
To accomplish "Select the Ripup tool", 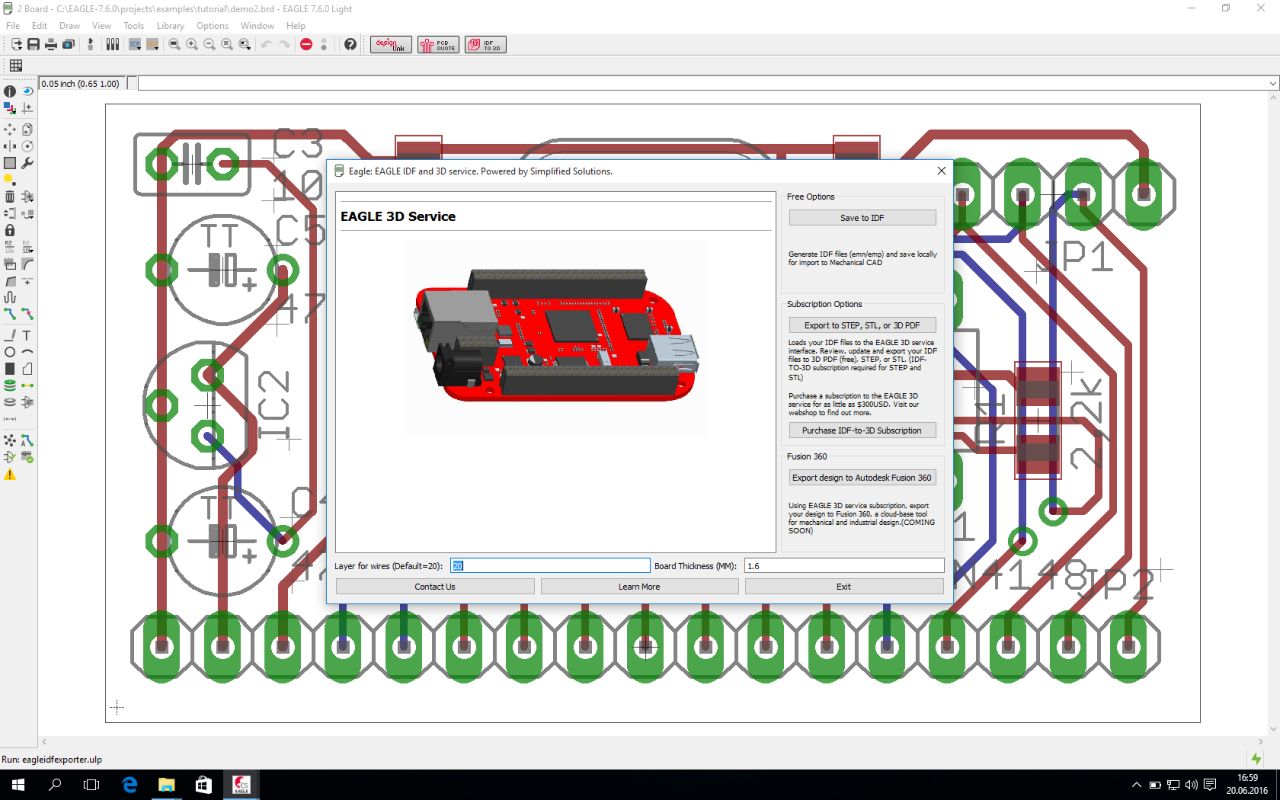I will (x=27, y=315).
